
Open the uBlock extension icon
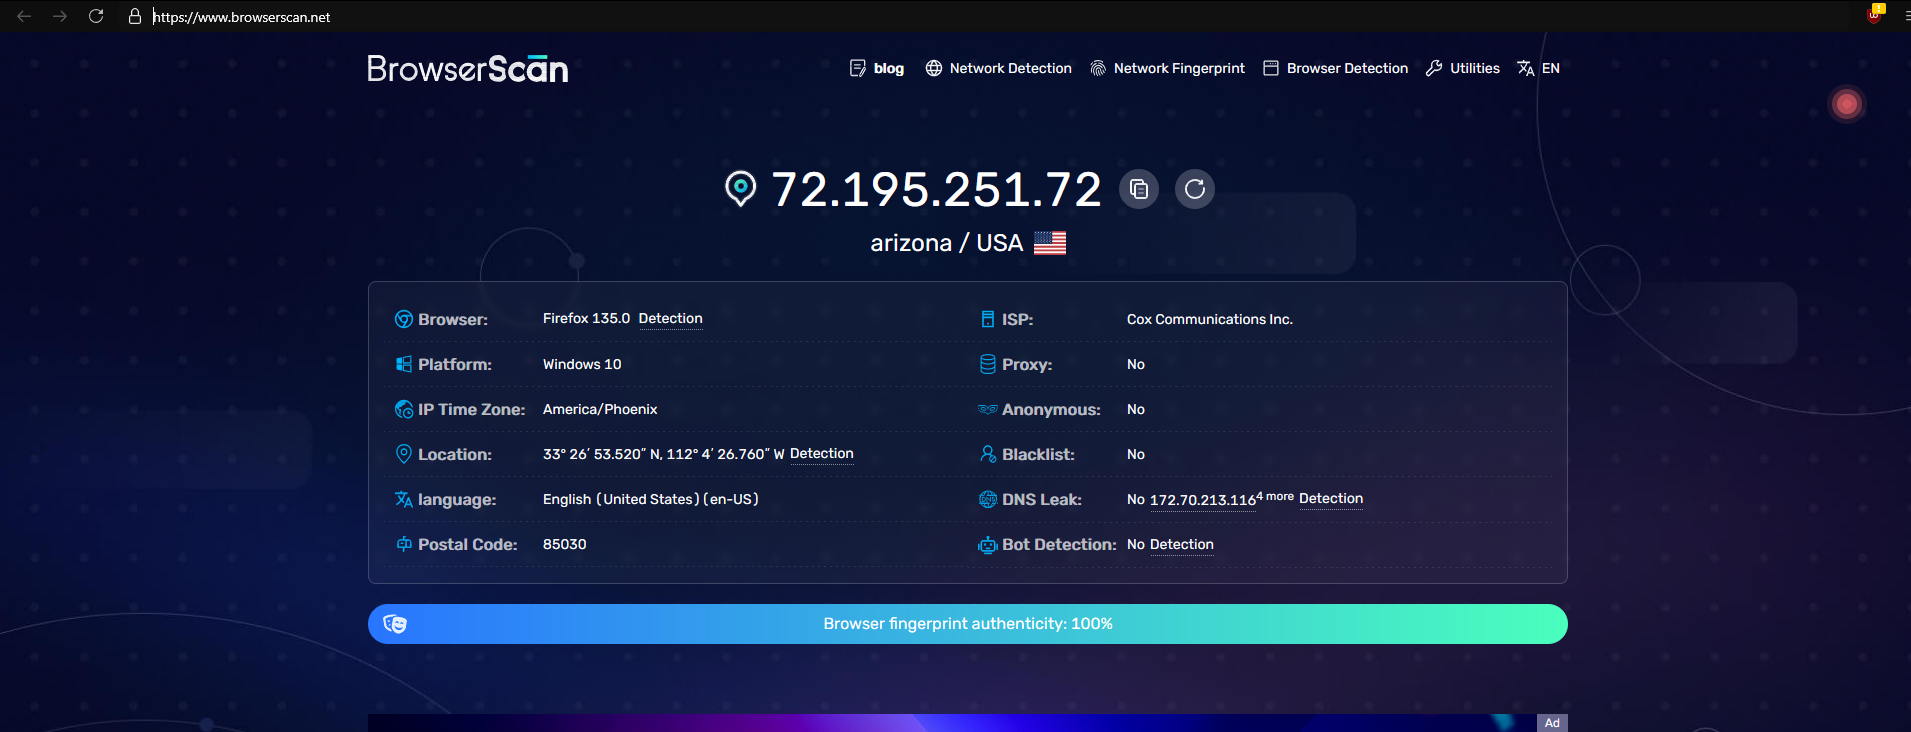point(1875,13)
